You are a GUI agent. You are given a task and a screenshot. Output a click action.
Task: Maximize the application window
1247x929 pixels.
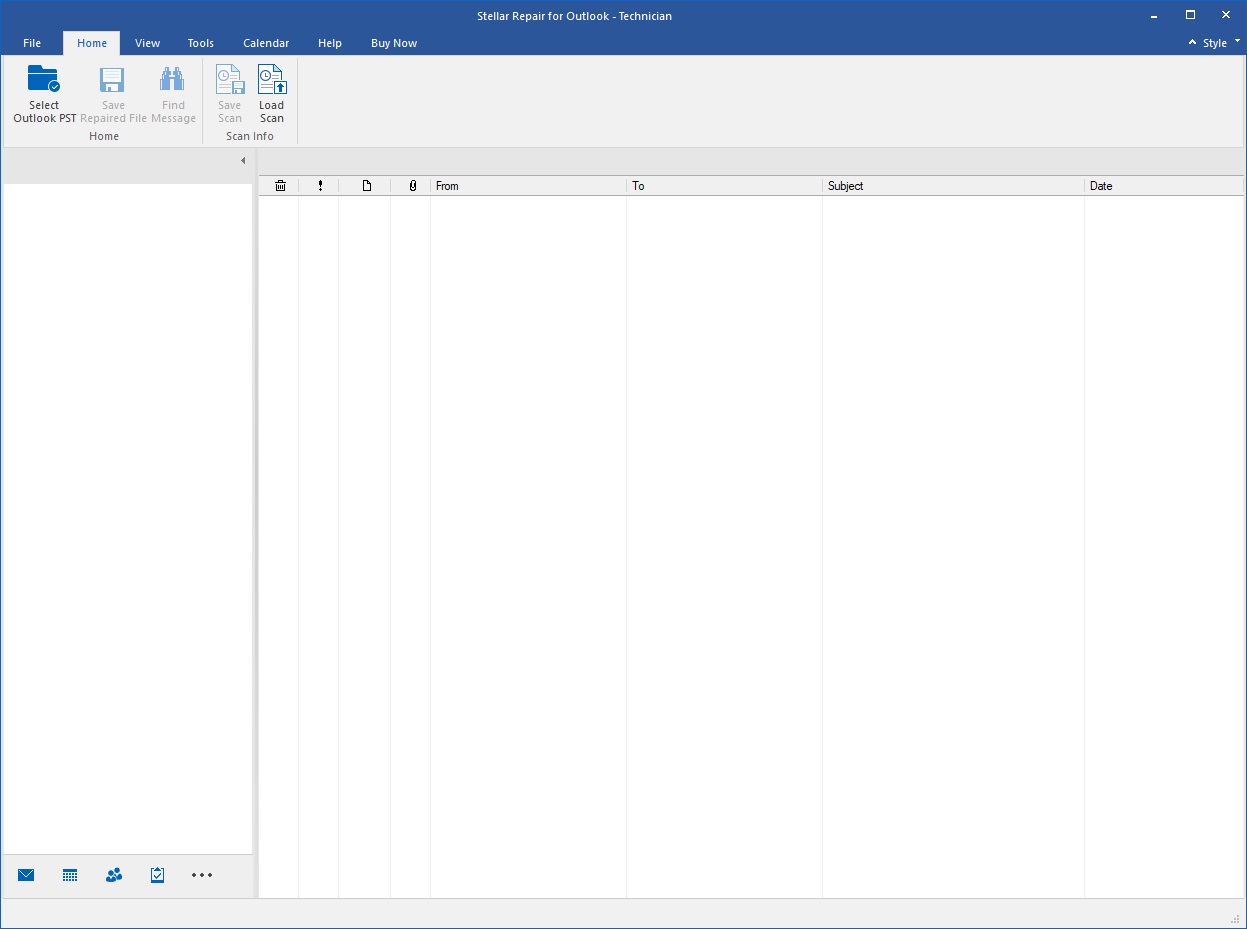click(x=1190, y=15)
